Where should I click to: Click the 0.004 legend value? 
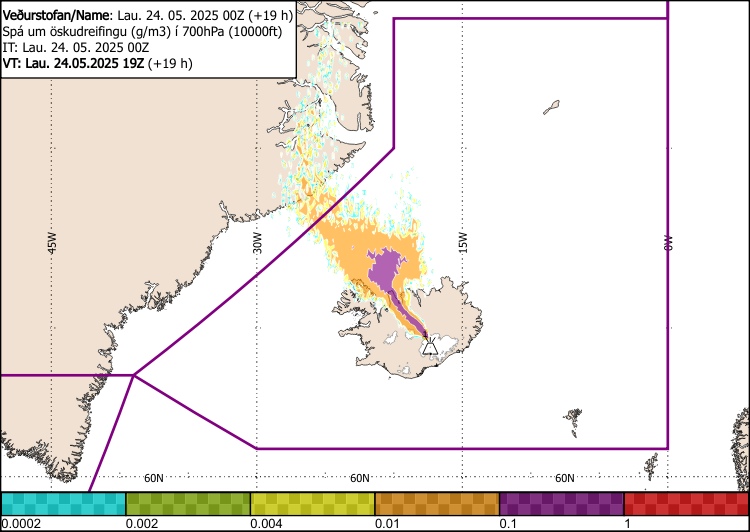tap(266, 523)
